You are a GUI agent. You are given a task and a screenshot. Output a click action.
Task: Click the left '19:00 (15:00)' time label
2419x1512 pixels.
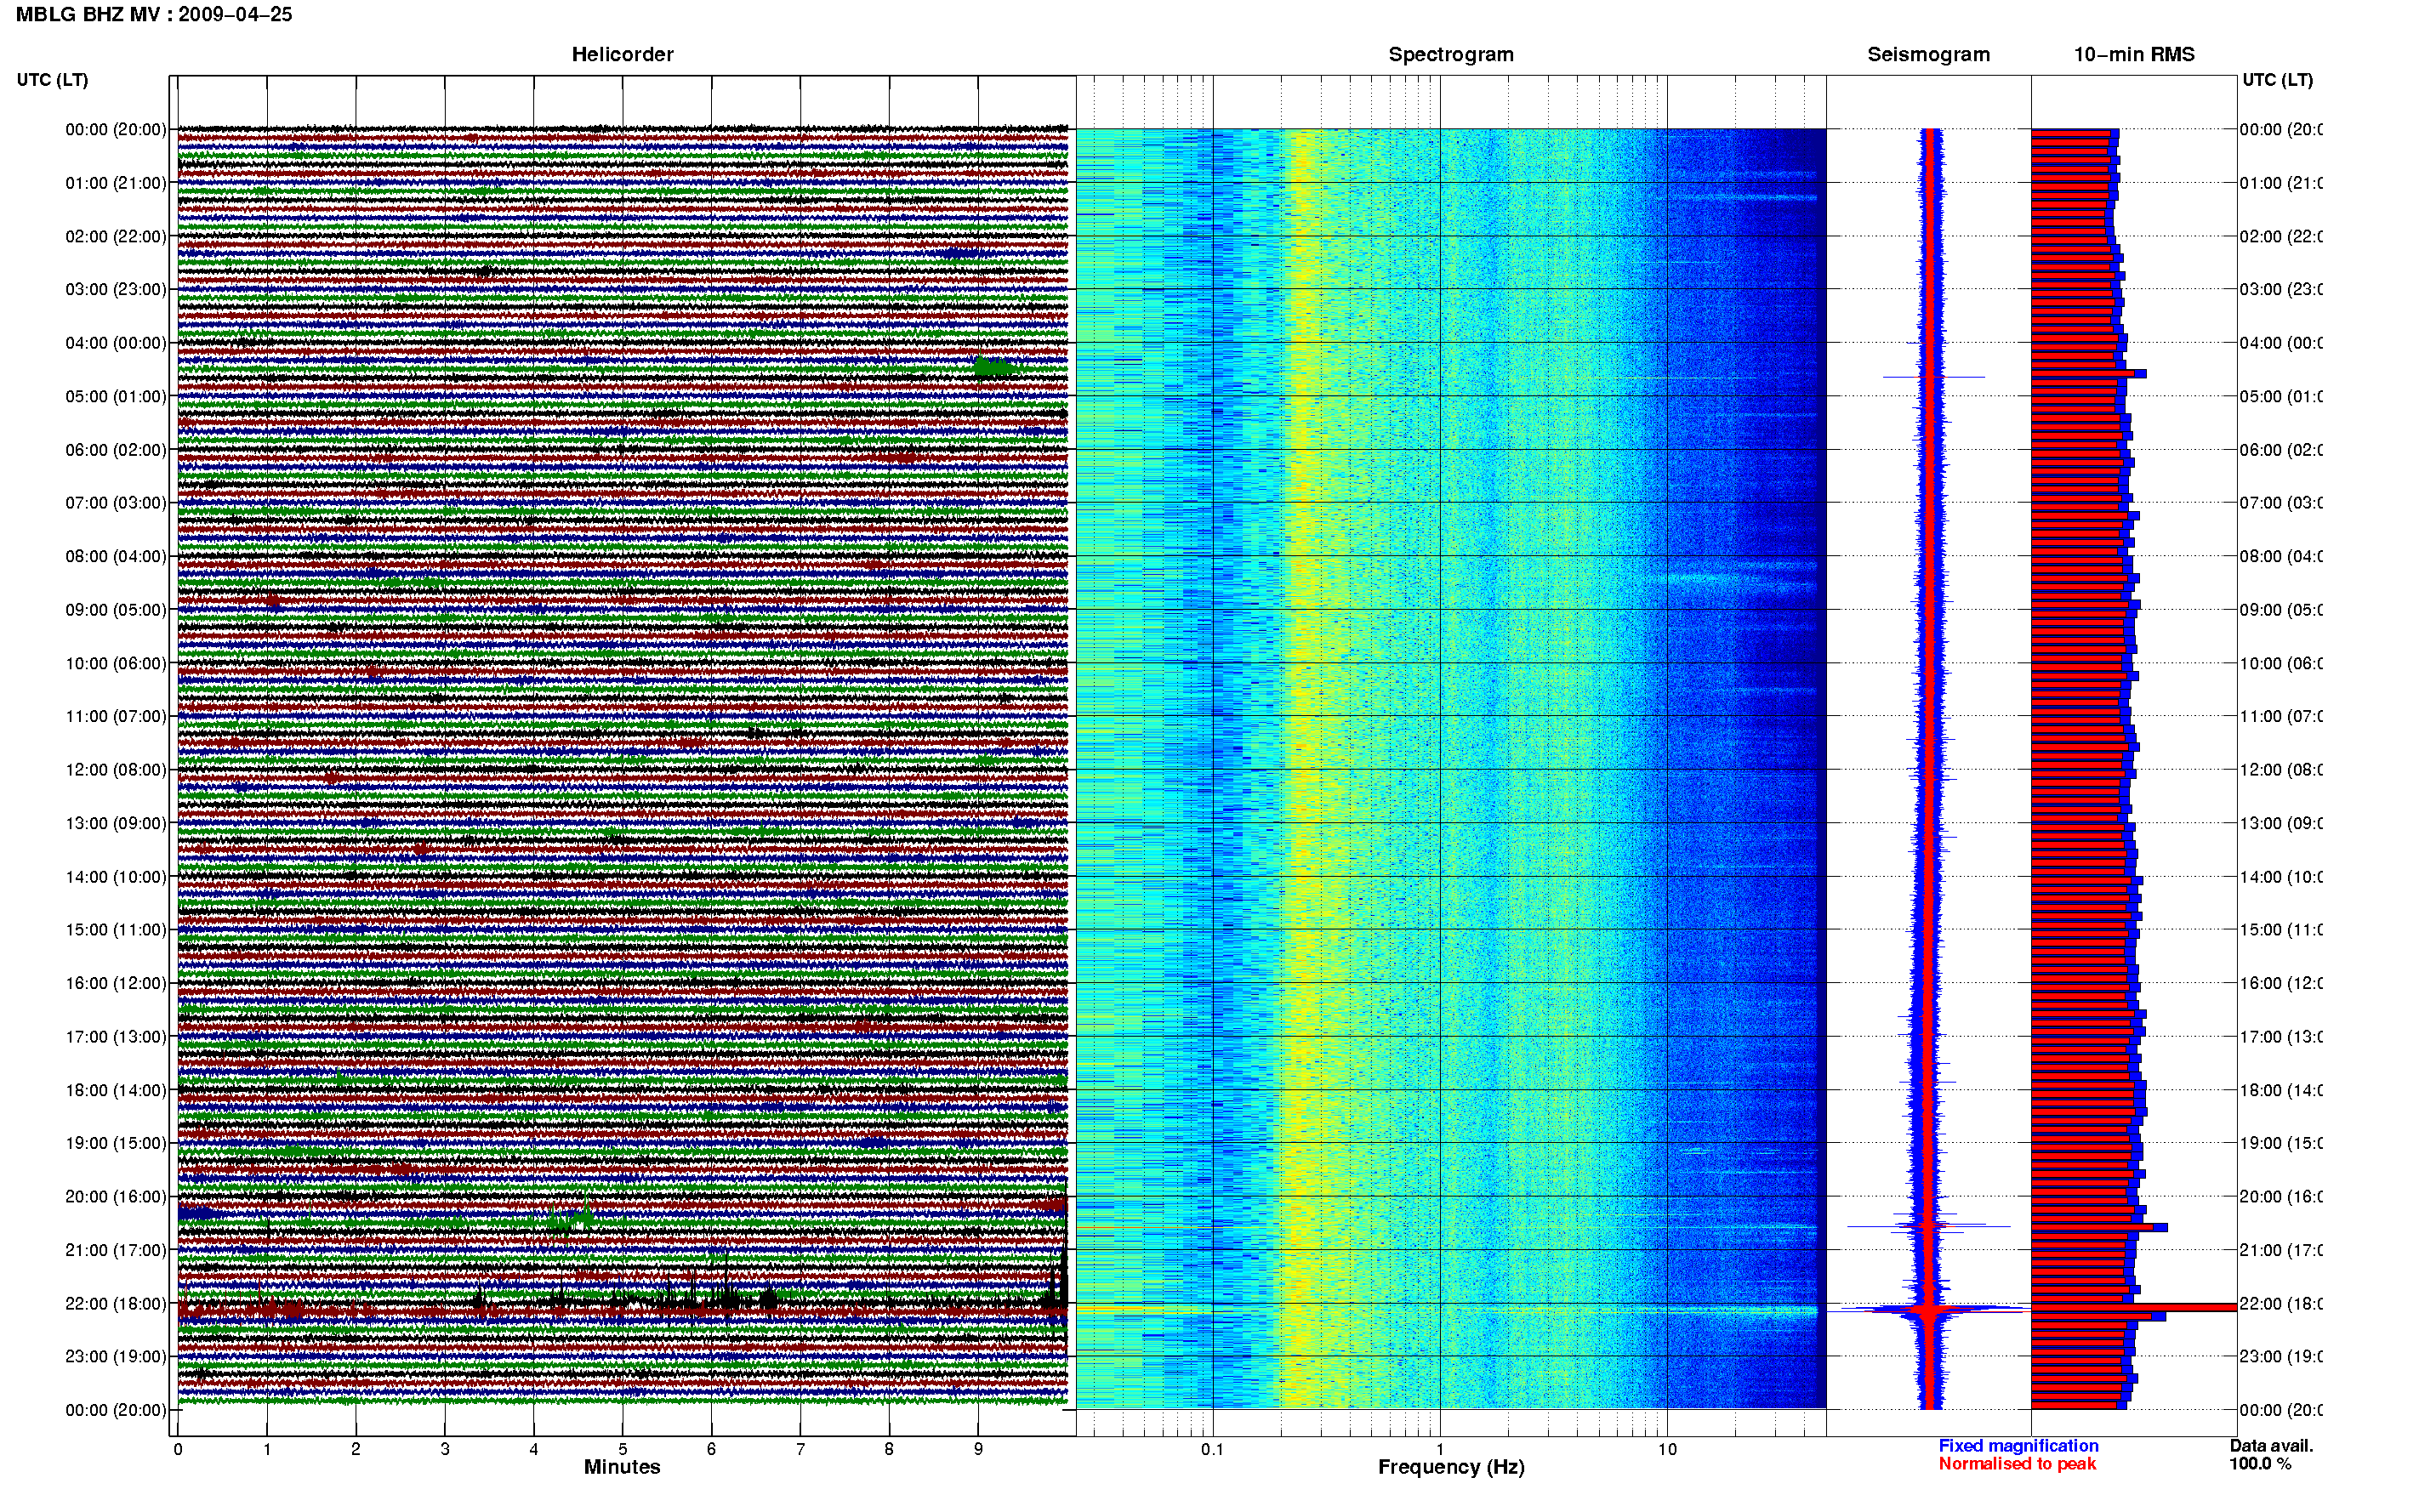[116, 1142]
